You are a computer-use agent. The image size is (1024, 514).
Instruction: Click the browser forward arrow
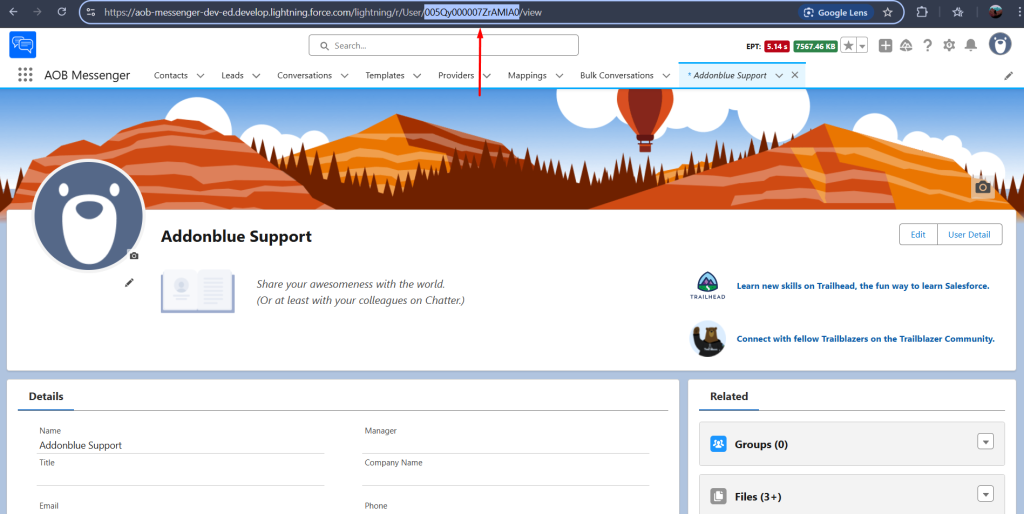click(x=37, y=12)
